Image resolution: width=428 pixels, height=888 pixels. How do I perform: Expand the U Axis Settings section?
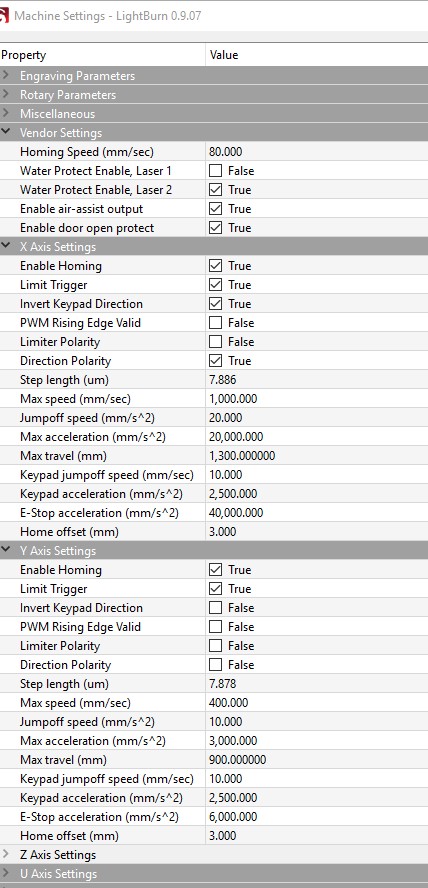(x=6, y=873)
